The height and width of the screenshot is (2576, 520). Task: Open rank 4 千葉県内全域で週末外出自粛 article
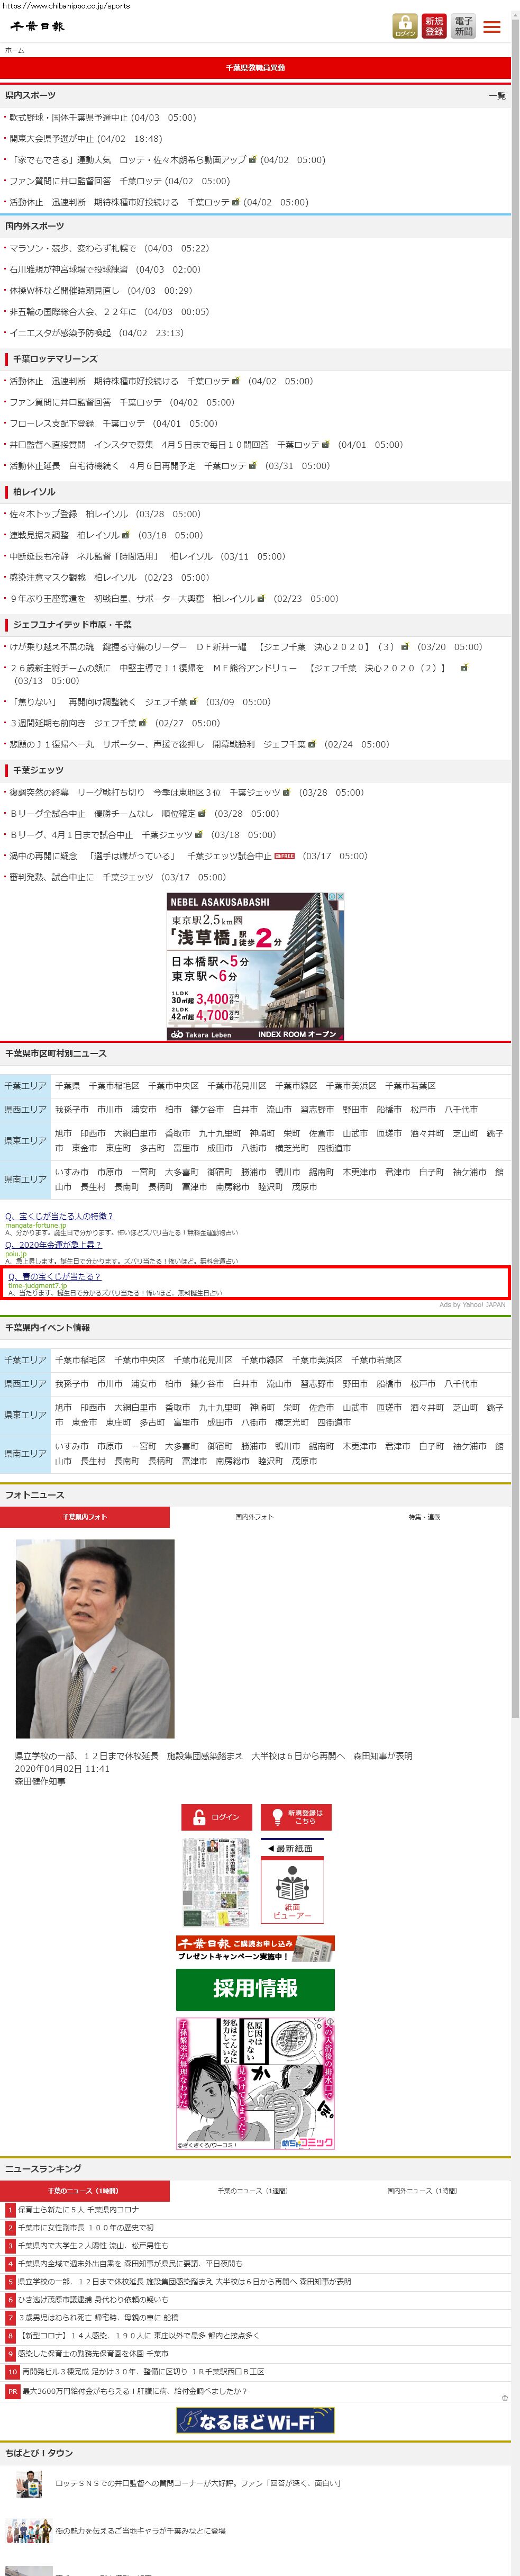130,2263
